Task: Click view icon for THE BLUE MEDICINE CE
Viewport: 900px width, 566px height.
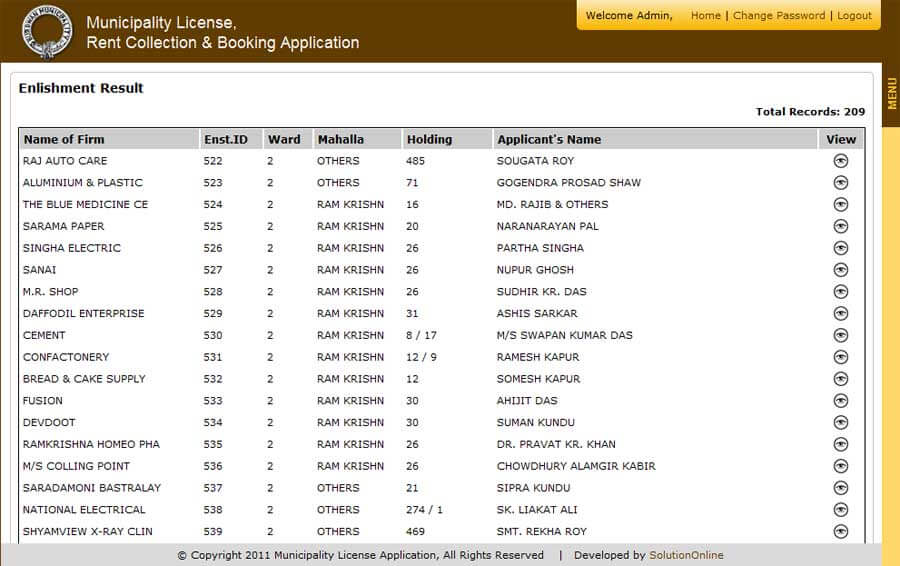Action: pos(840,205)
